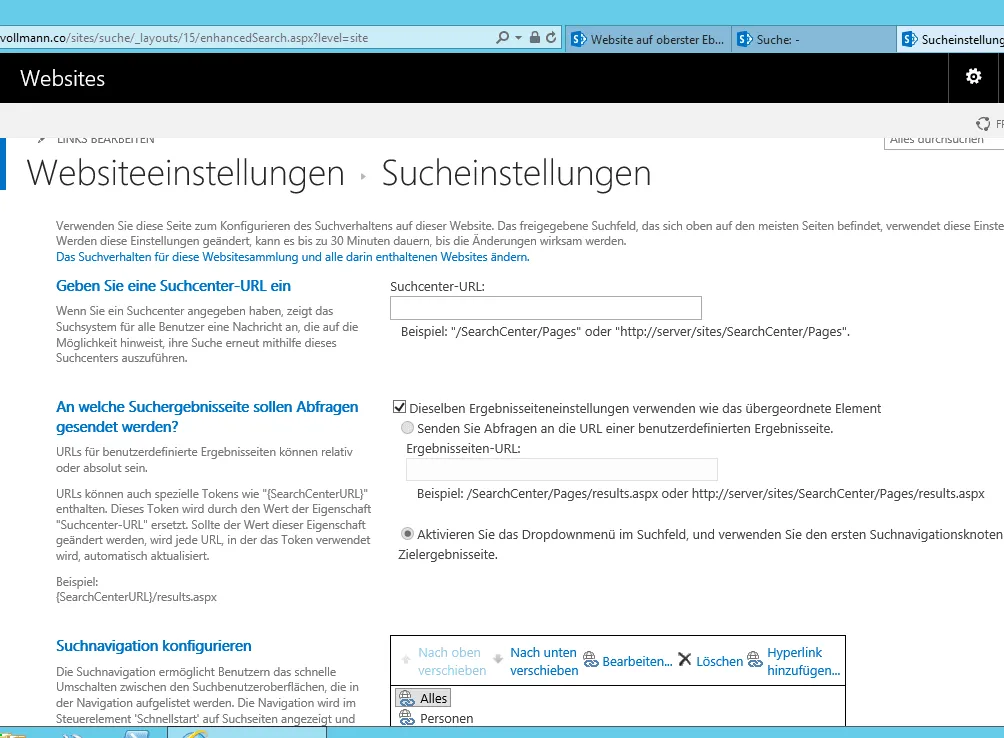Click the browser address URL text
Image resolution: width=1004 pixels, height=738 pixels.
[184, 38]
